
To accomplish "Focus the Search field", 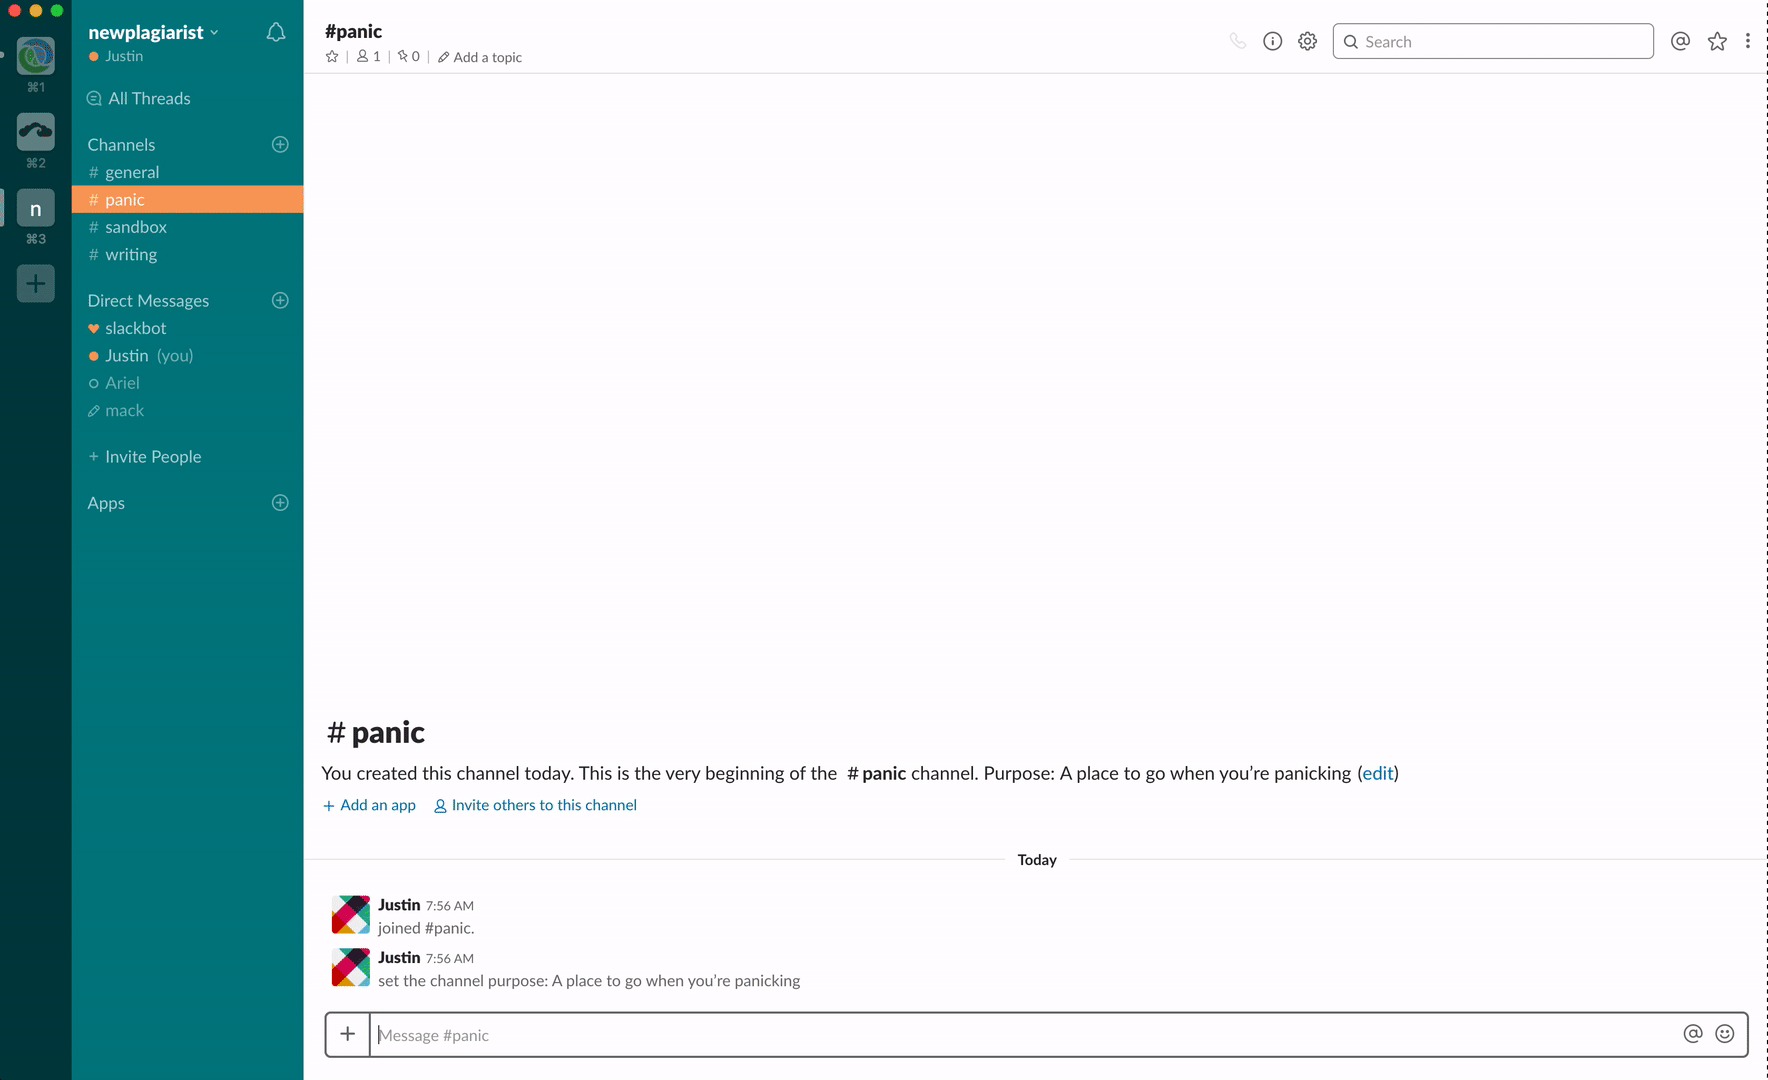I will tap(1493, 41).
